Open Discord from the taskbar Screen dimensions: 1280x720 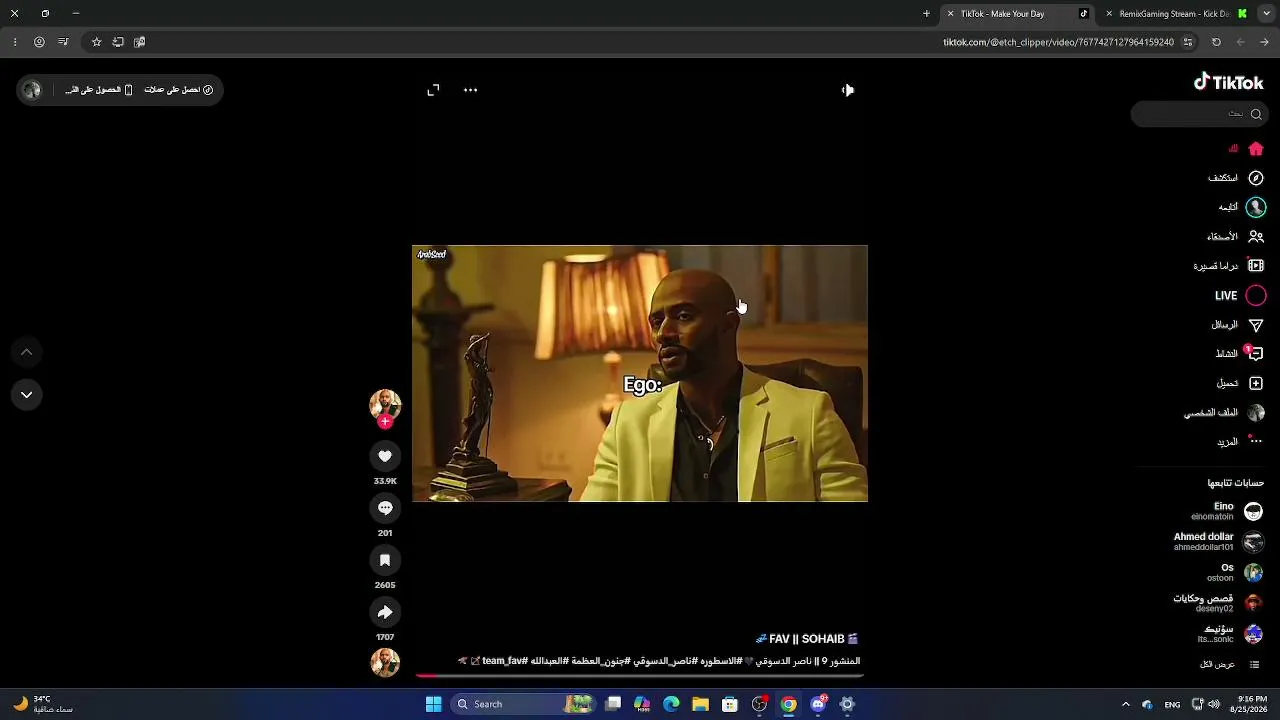pyautogui.click(x=818, y=704)
